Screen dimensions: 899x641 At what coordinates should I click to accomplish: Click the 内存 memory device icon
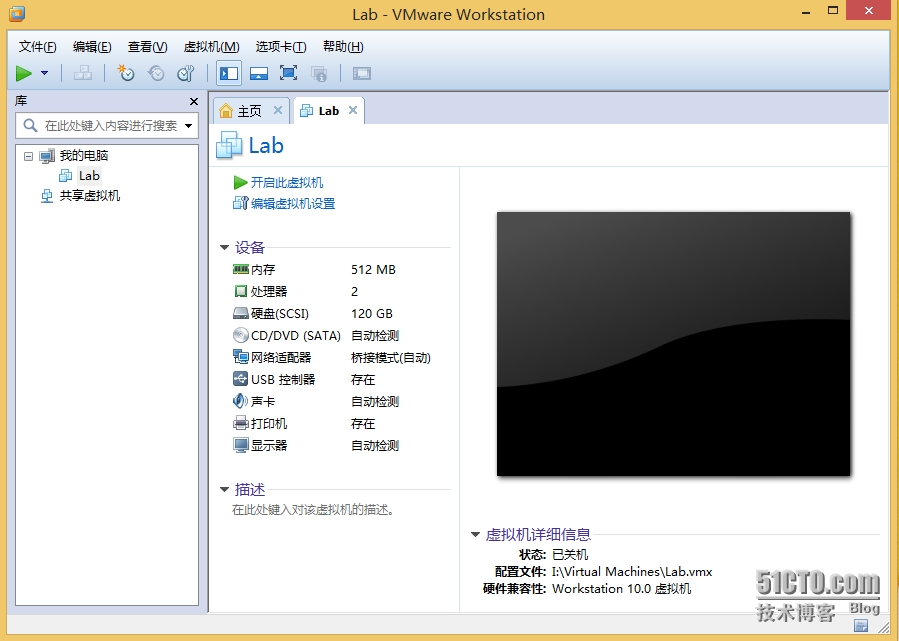tap(241, 269)
